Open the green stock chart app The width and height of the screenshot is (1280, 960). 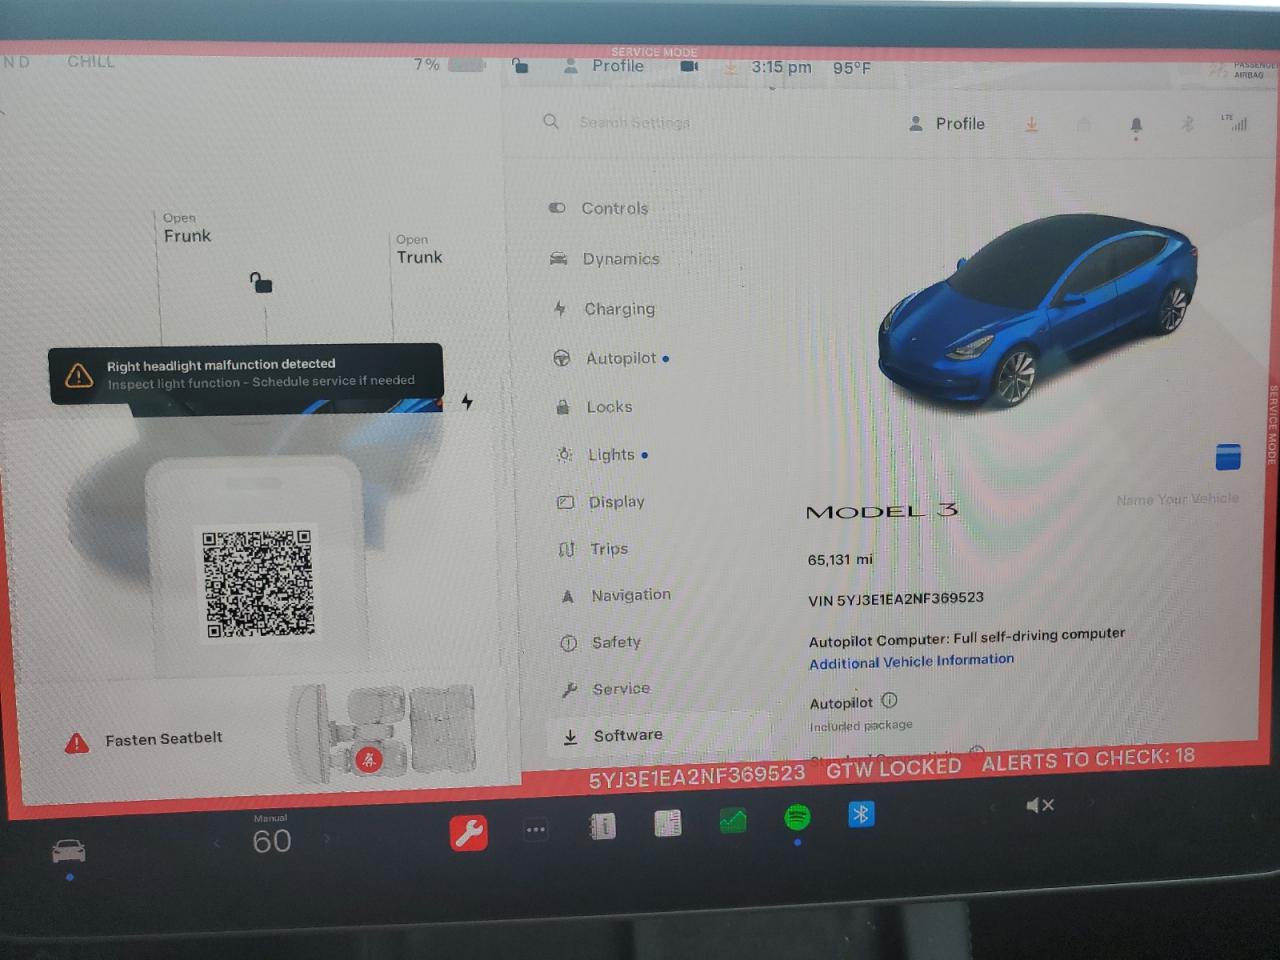[x=733, y=822]
